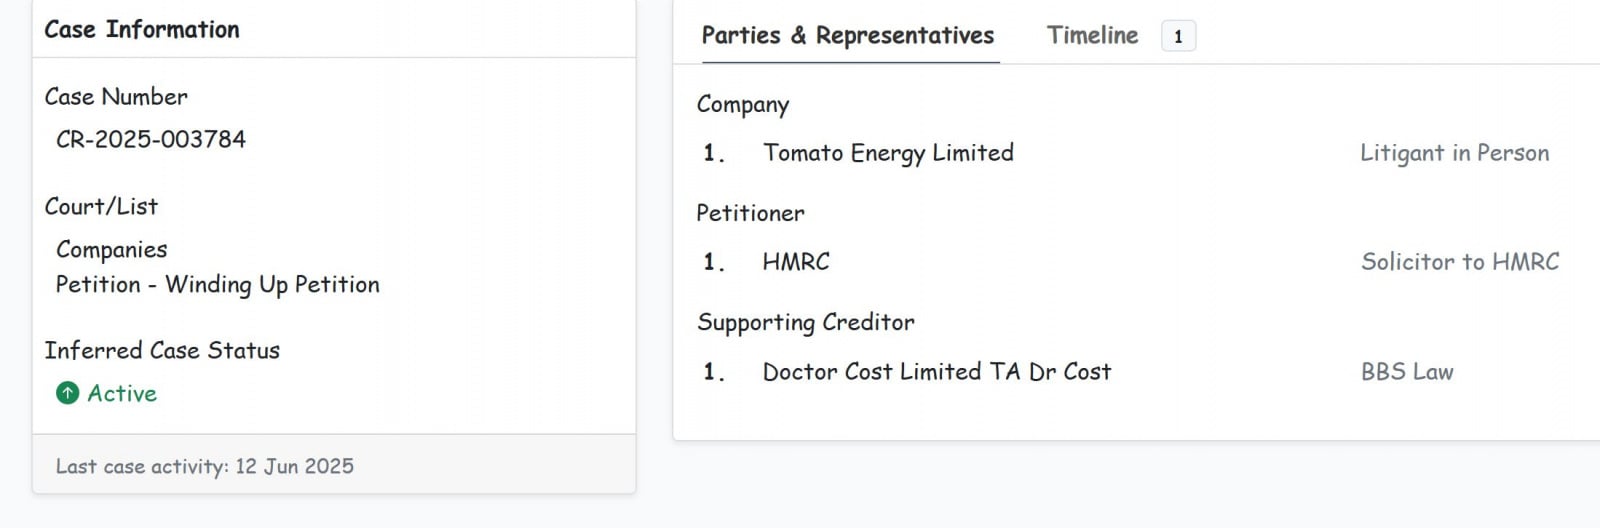
Task: Click the green Active status arrow icon
Action: pos(67,393)
